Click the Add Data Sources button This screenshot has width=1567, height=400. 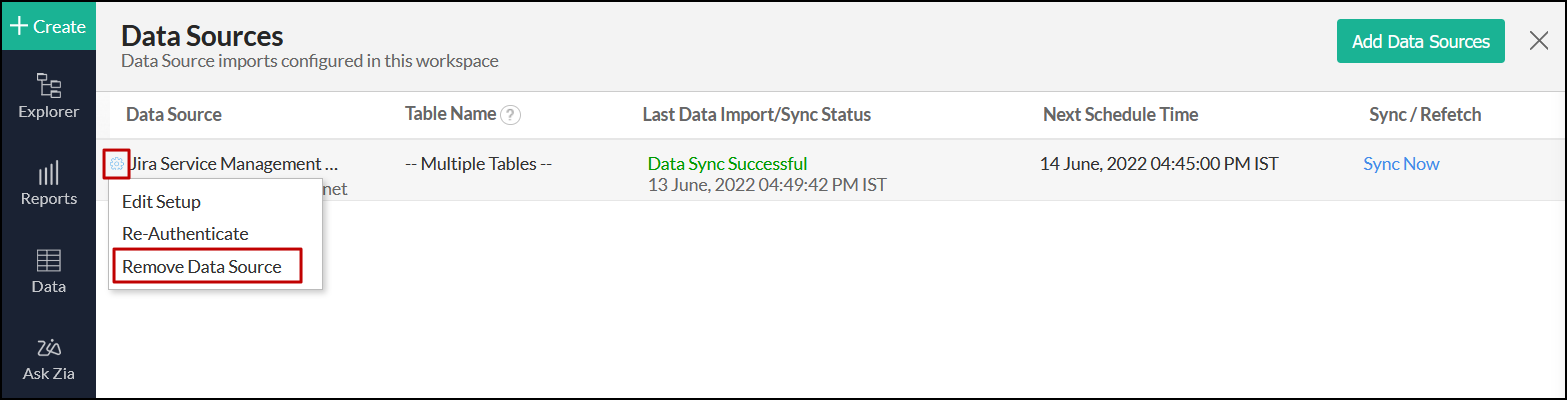pos(1420,41)
